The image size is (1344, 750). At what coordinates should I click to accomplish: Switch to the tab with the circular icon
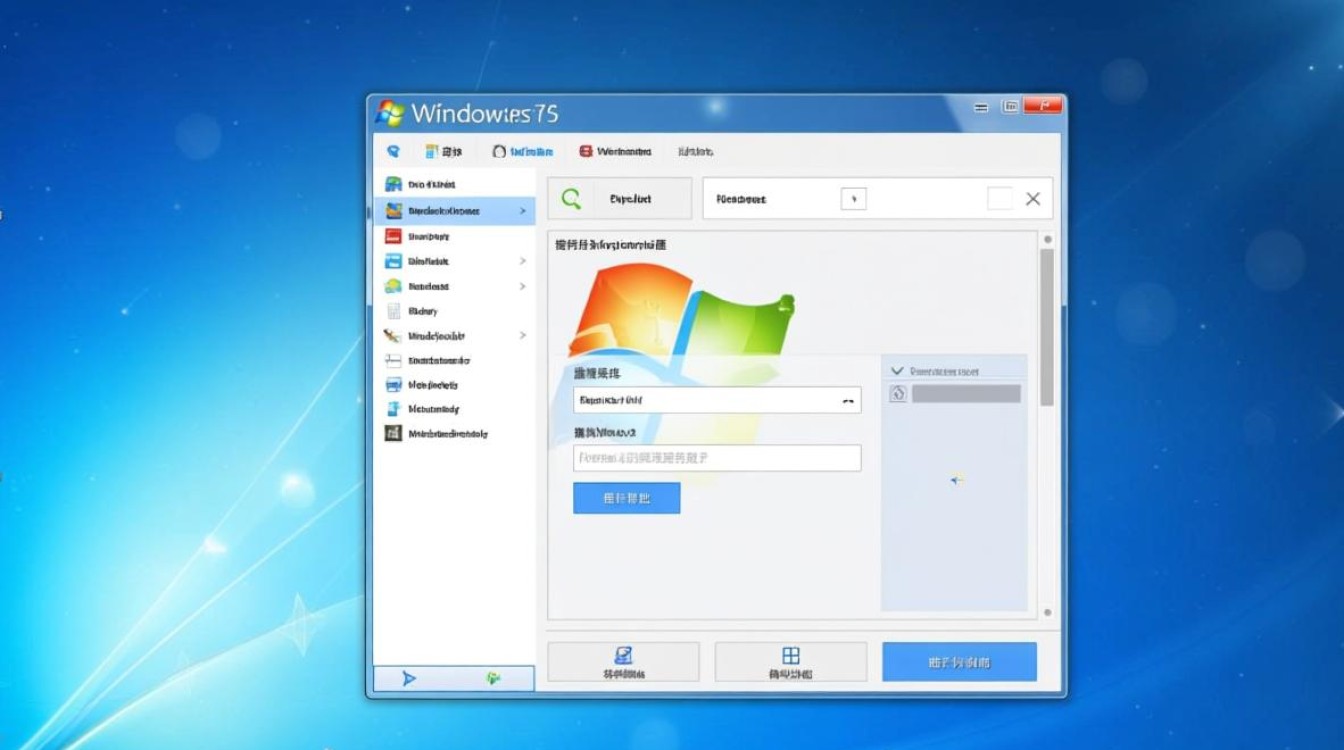pos(522,151)
